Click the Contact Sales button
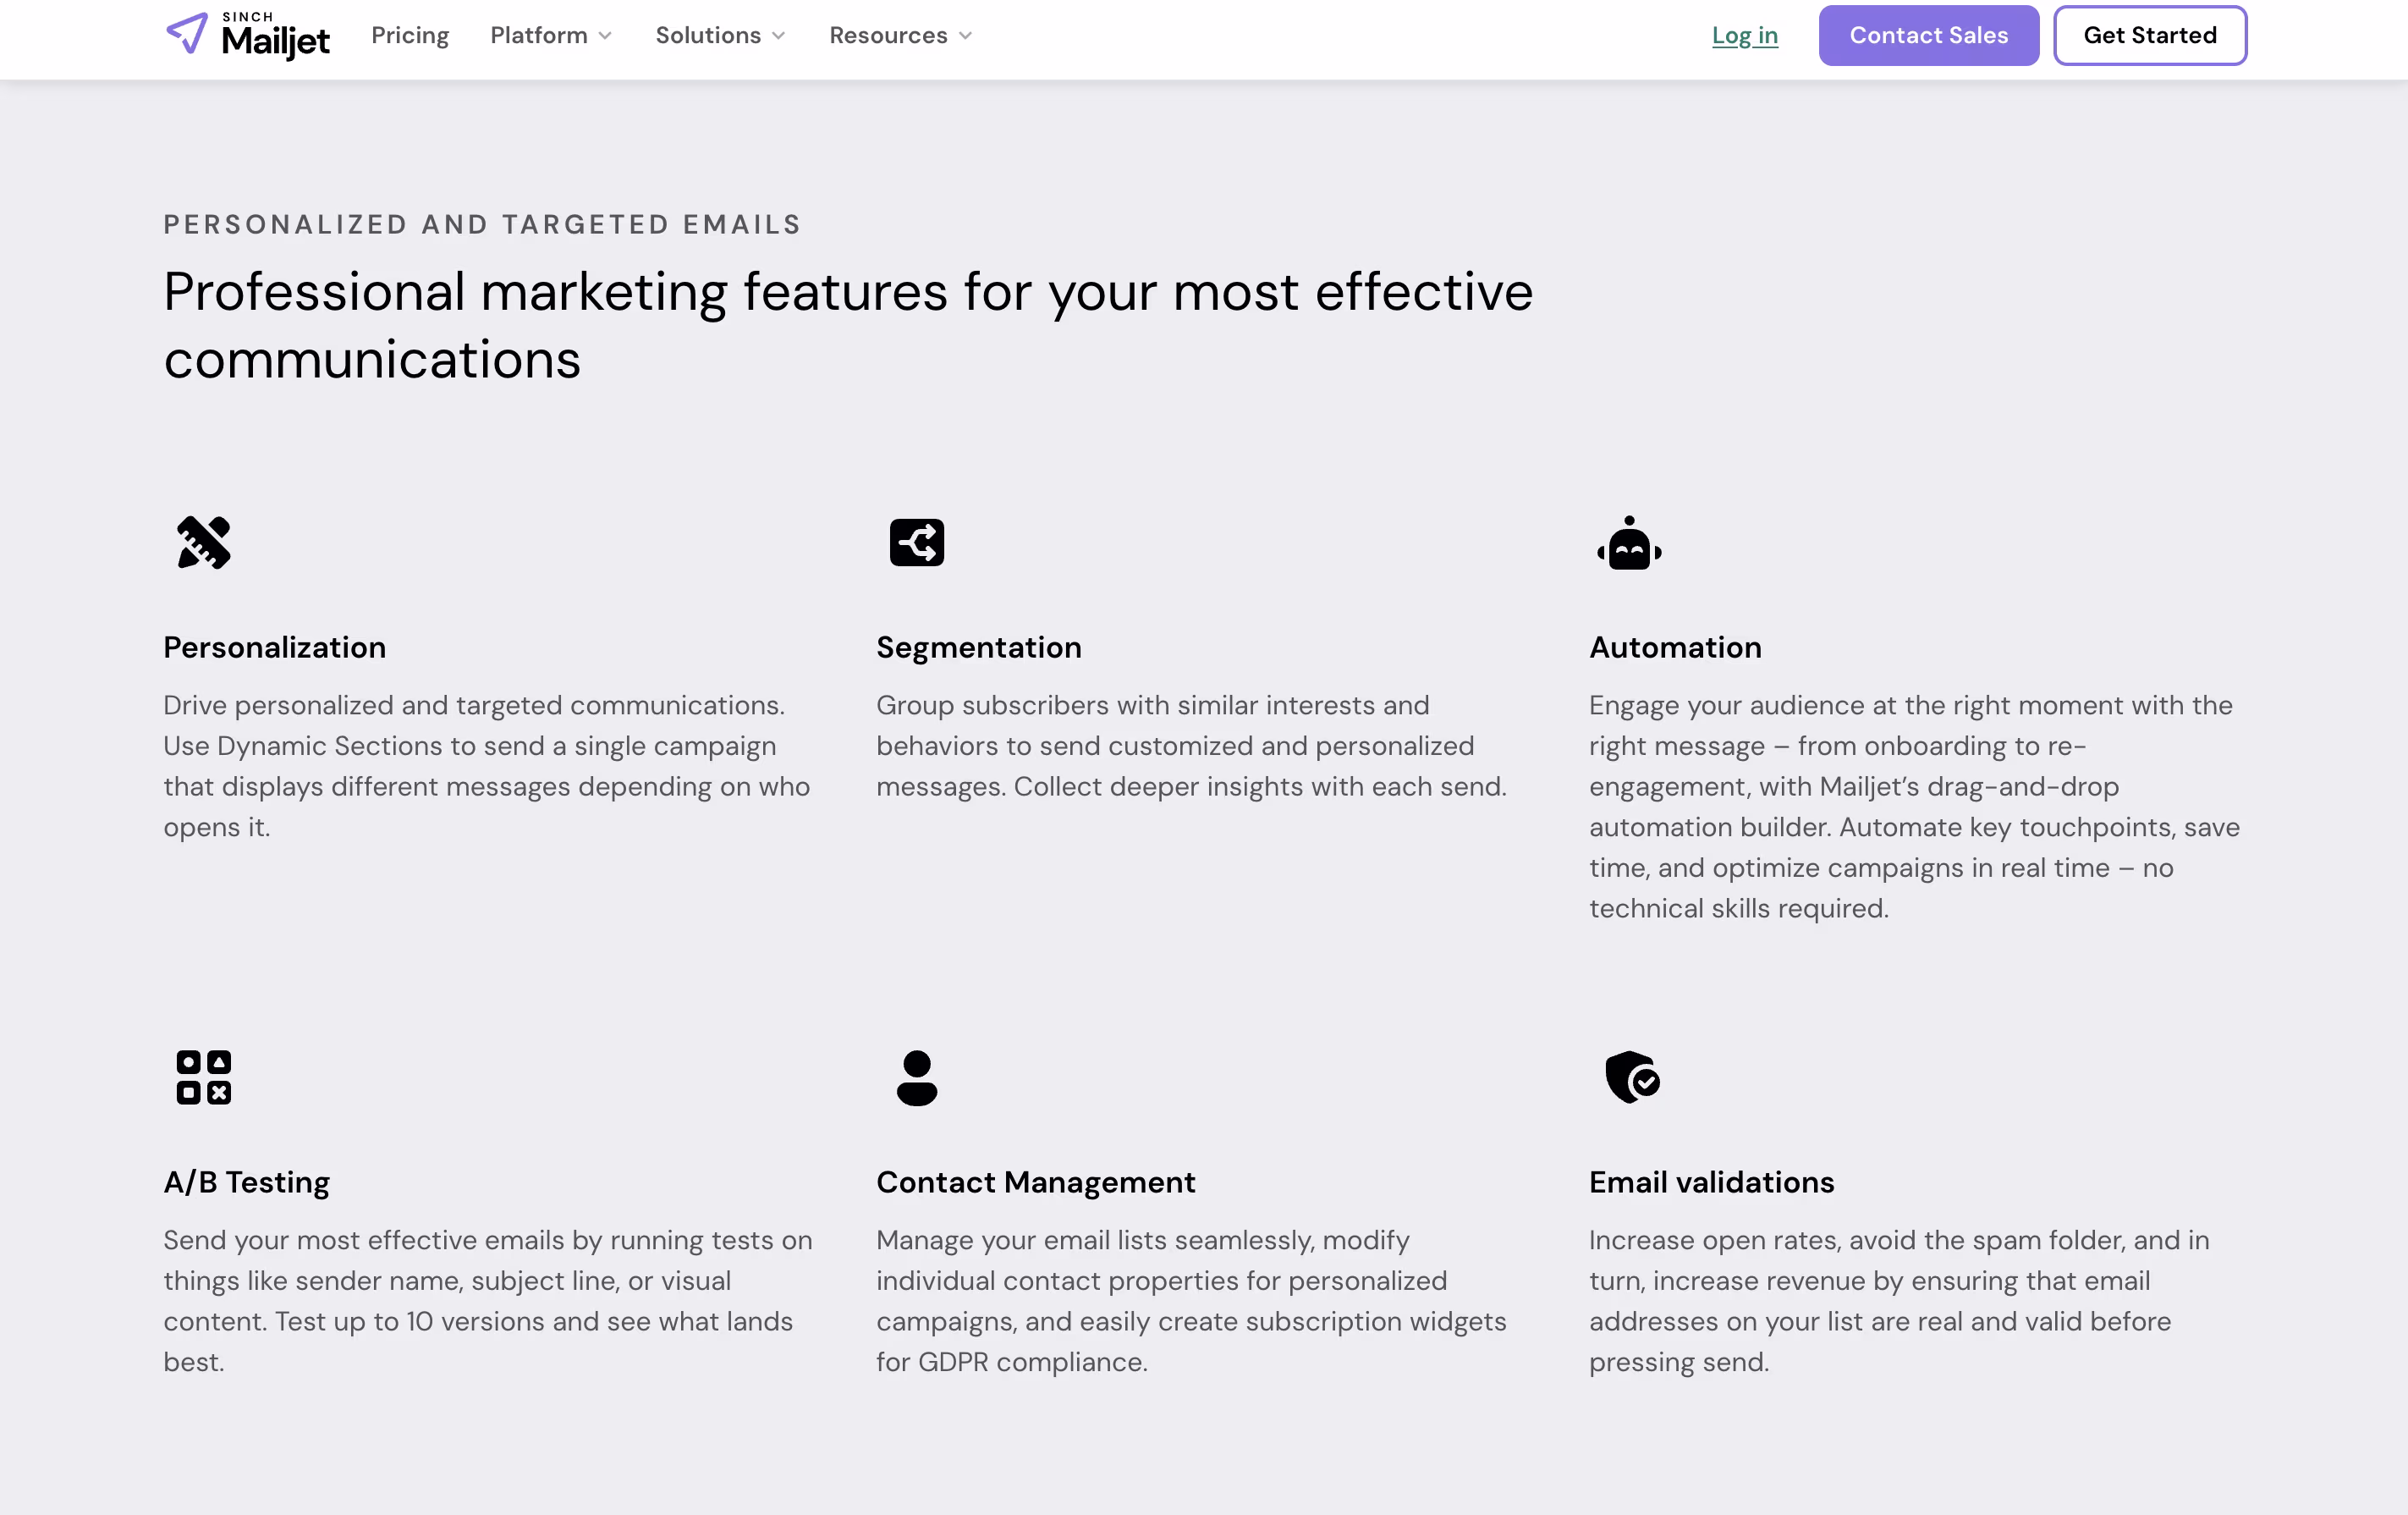The height and width of the screenshot is (1515, 2408). 1929,35
